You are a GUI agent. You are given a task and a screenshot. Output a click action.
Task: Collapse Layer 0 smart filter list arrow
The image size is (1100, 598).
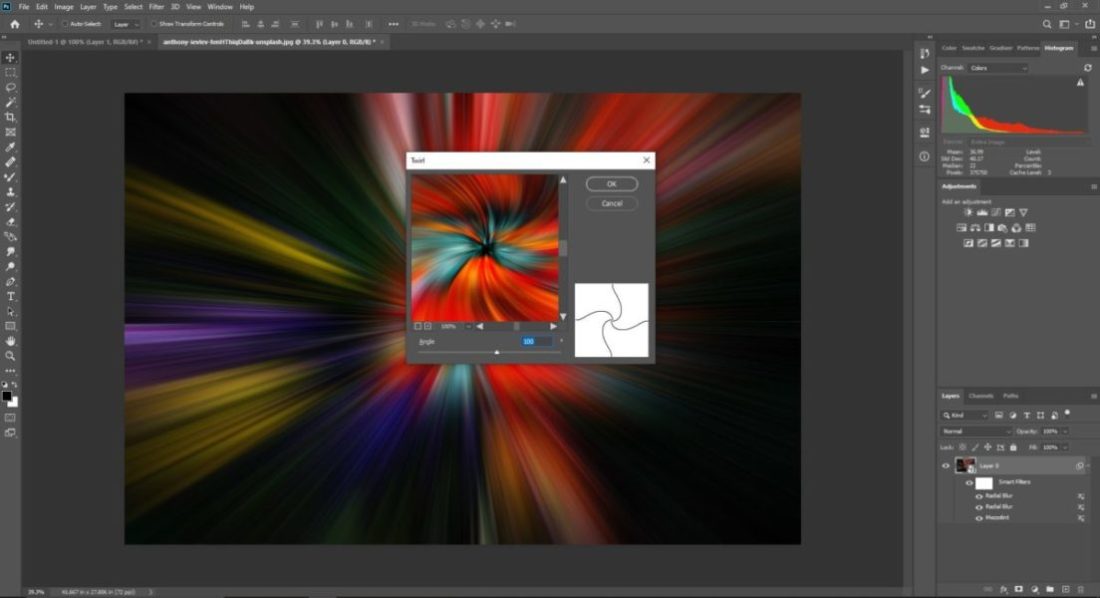coord(1089,465)
